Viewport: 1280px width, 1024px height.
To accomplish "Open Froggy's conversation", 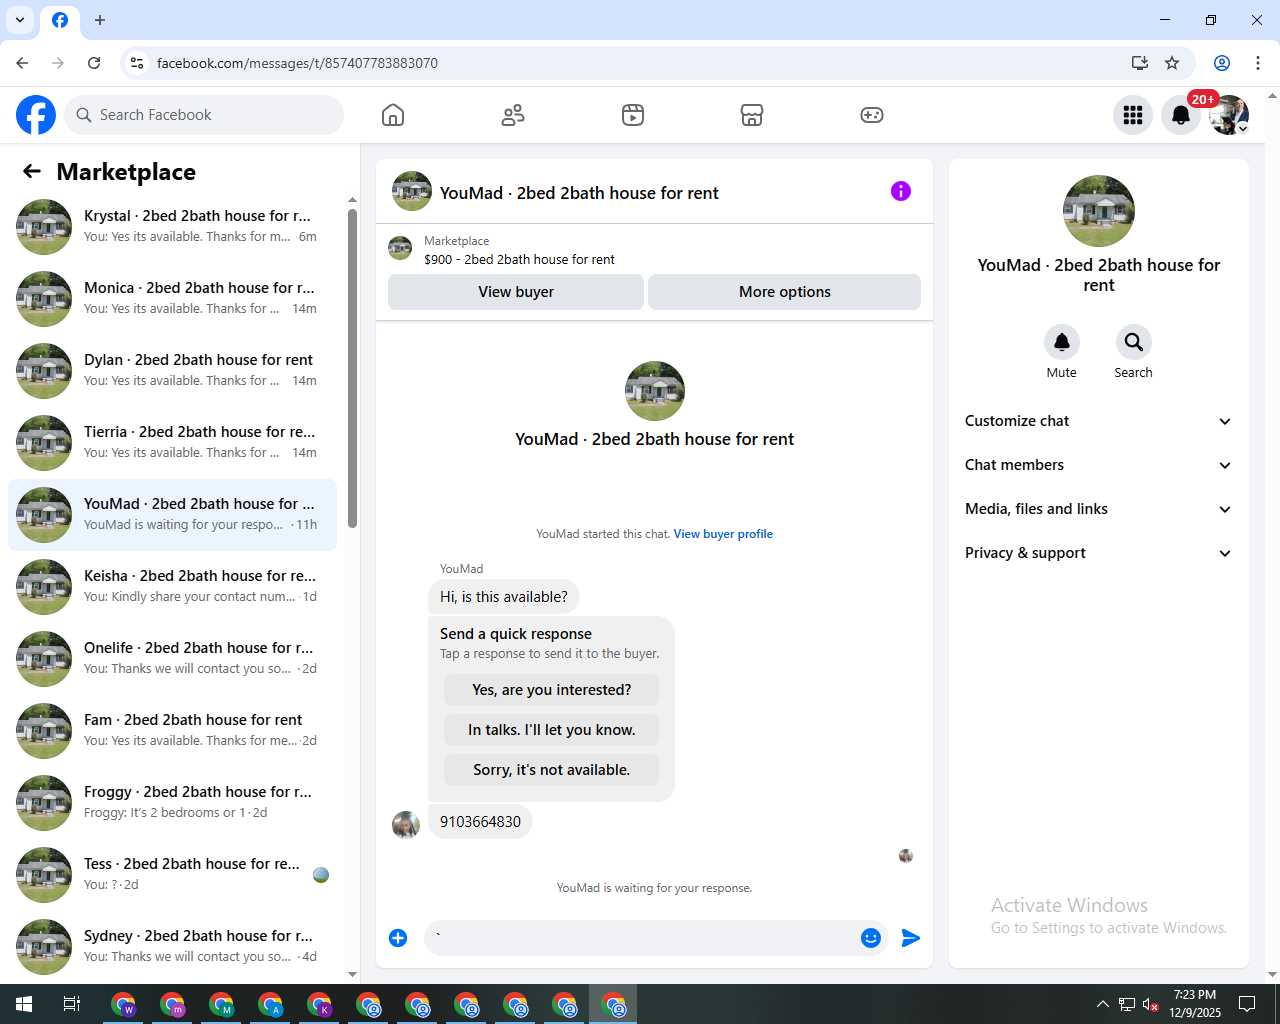I will coord(172,803).
